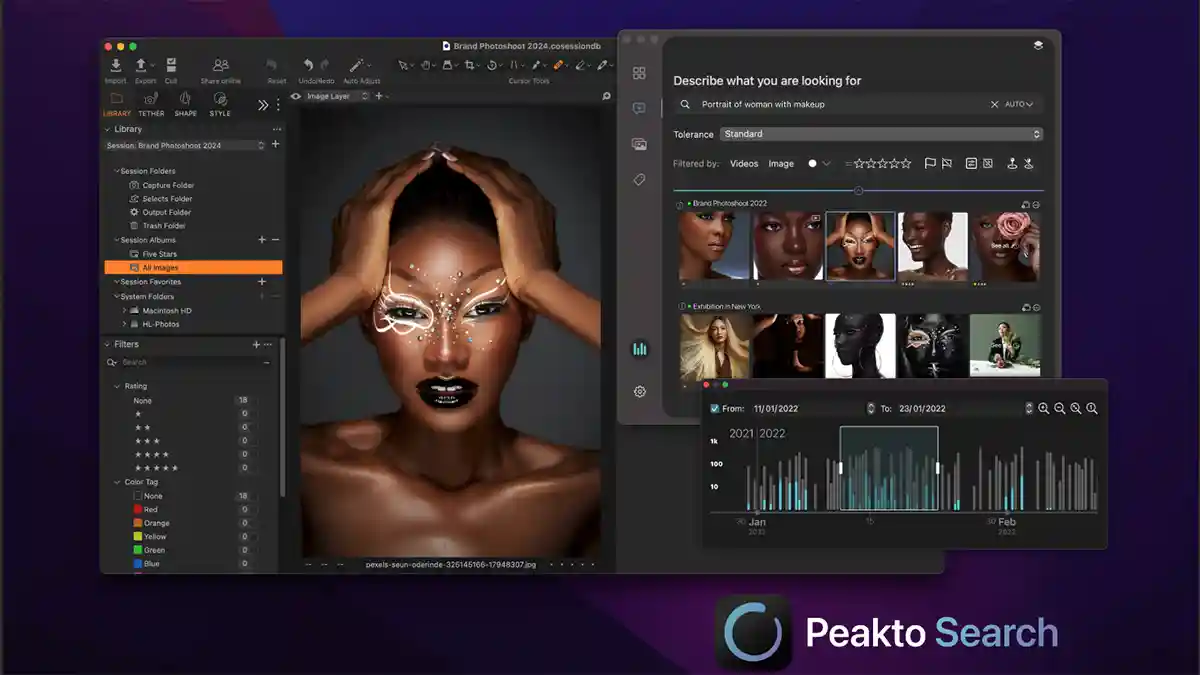This screenshot has height=675, width=1200.
Task: Click the Auto Adjust wand icon
Action: (x=357, y=66)
